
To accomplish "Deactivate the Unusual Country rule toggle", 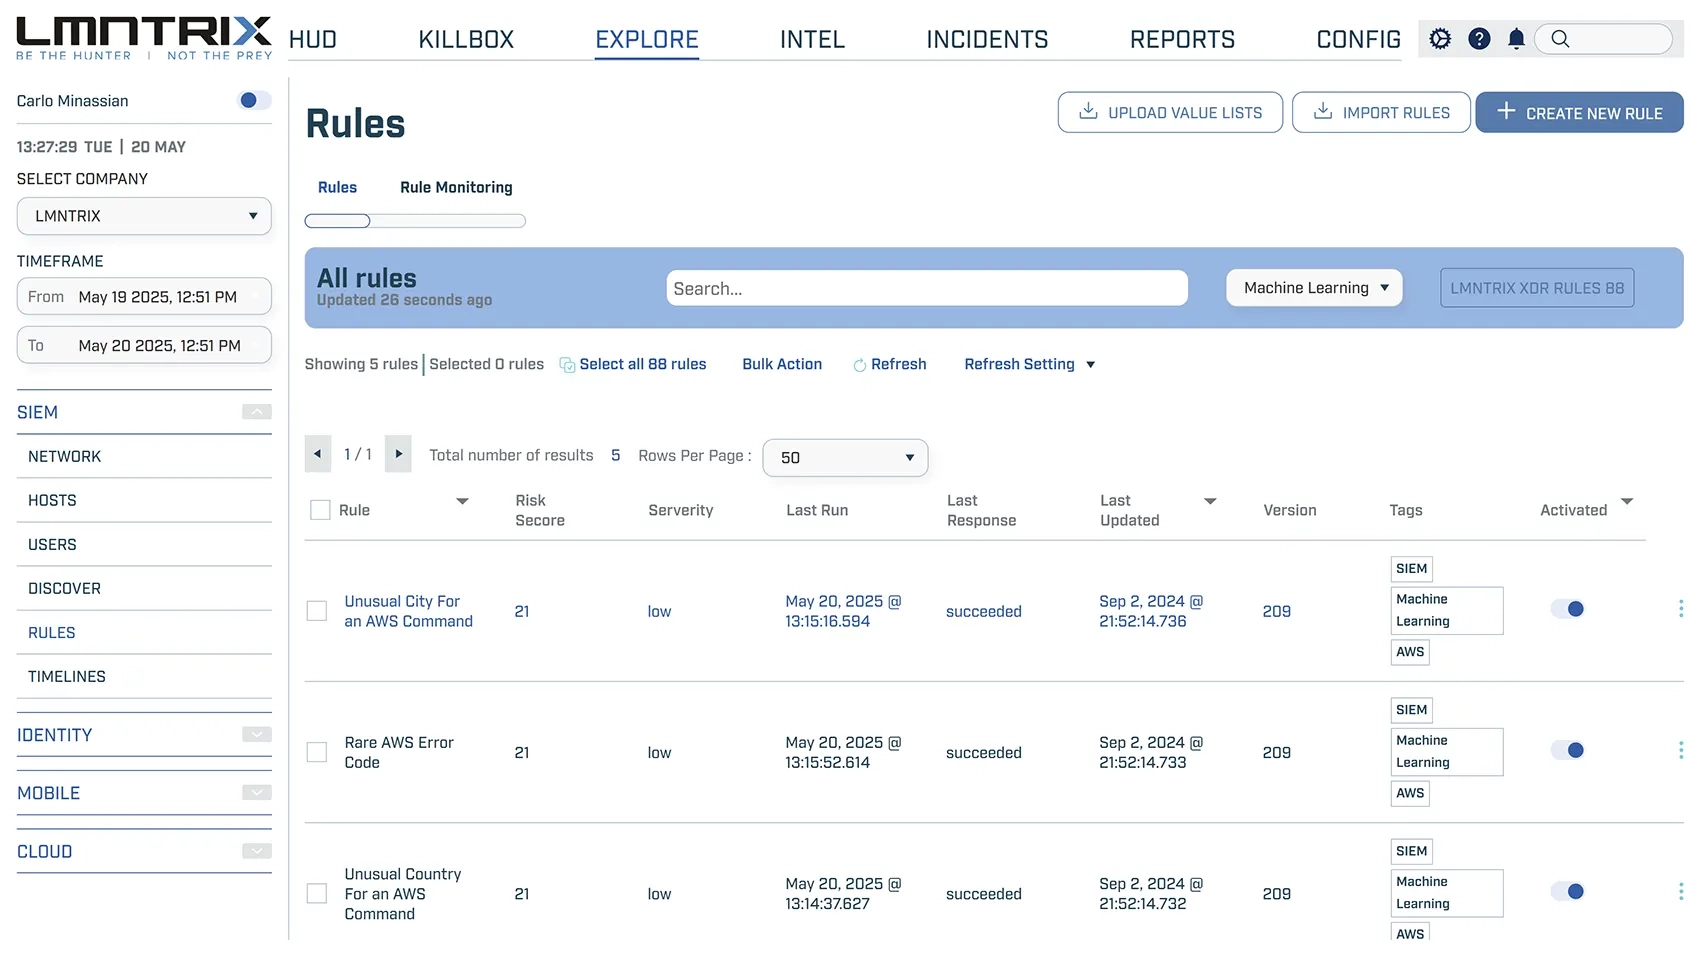I will 1568,891.
